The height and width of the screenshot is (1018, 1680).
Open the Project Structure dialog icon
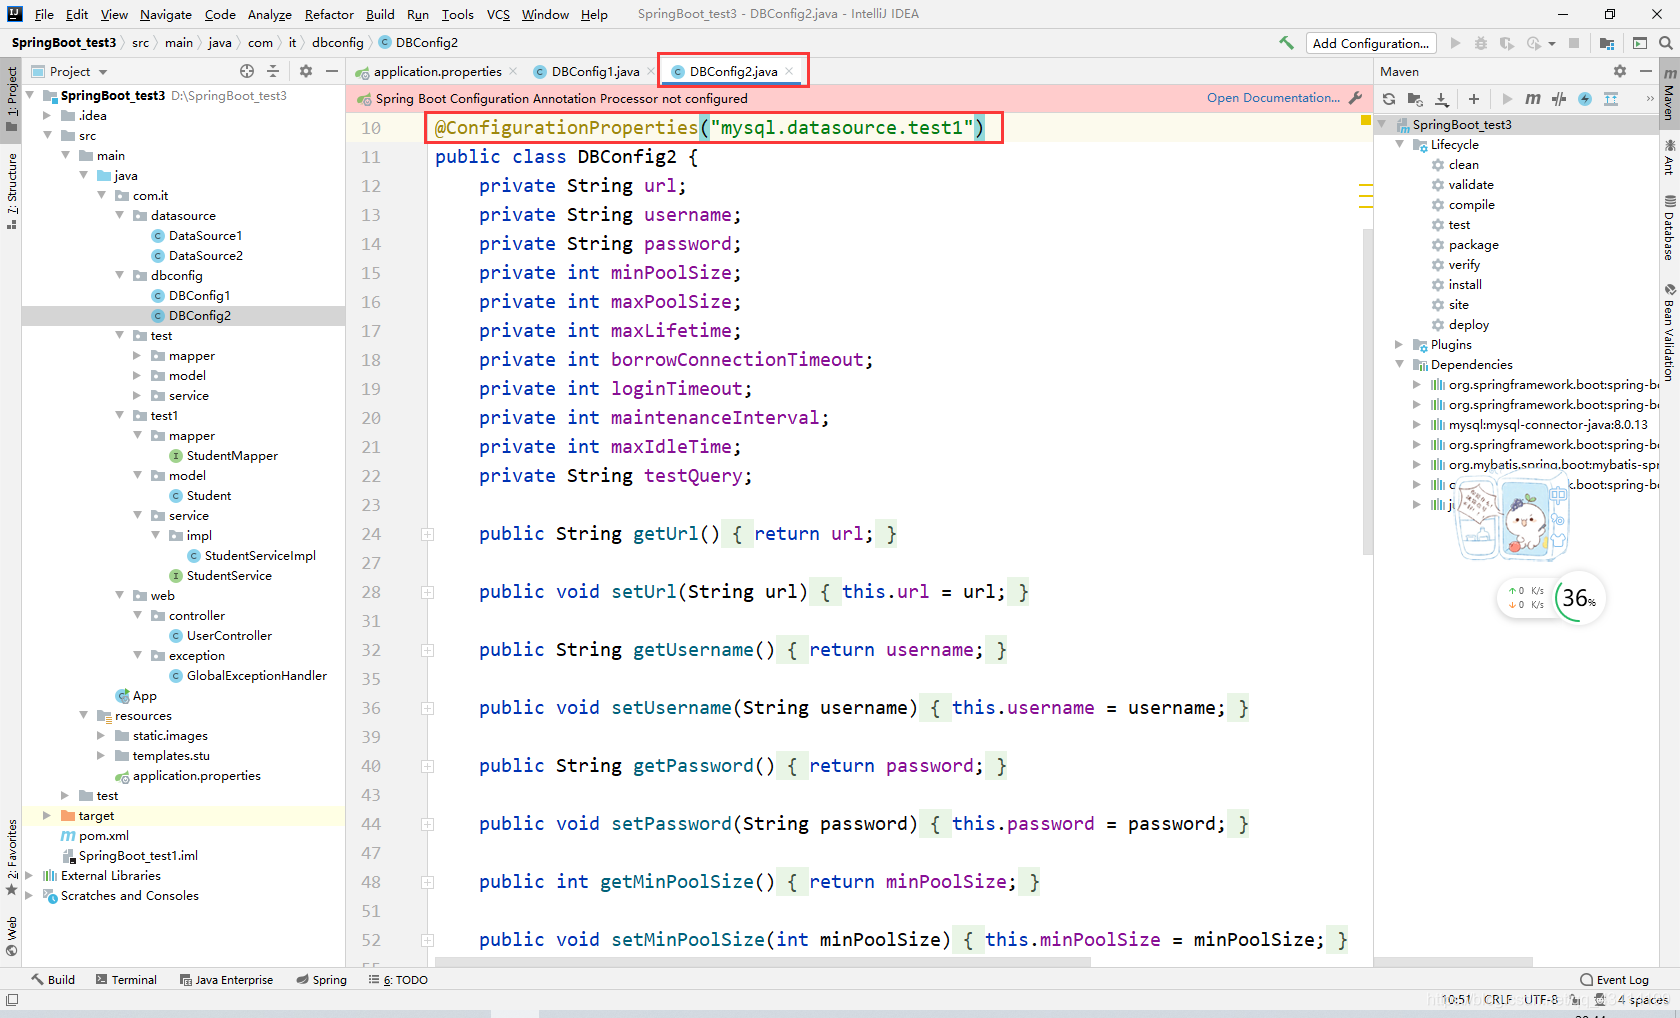(x=1607, y=43)
